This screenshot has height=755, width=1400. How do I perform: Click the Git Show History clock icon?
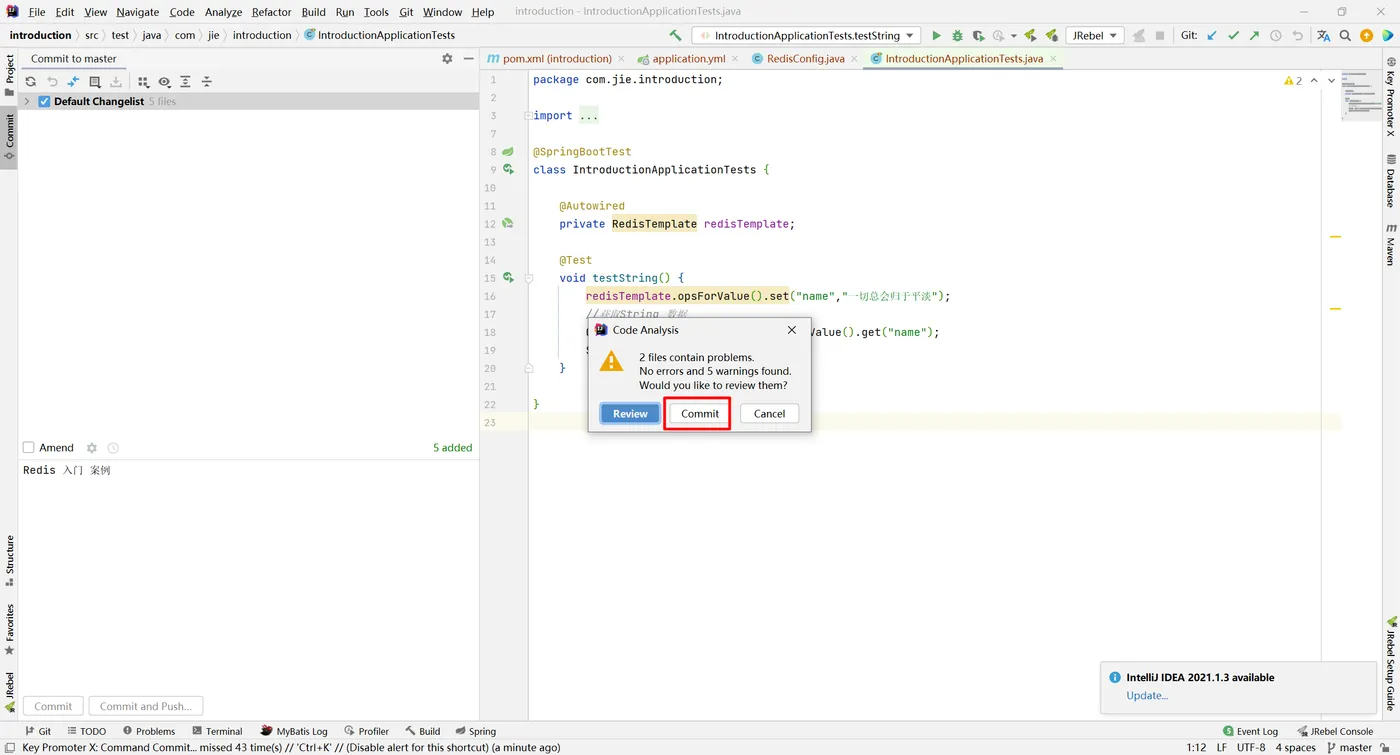coord(1275,35)
